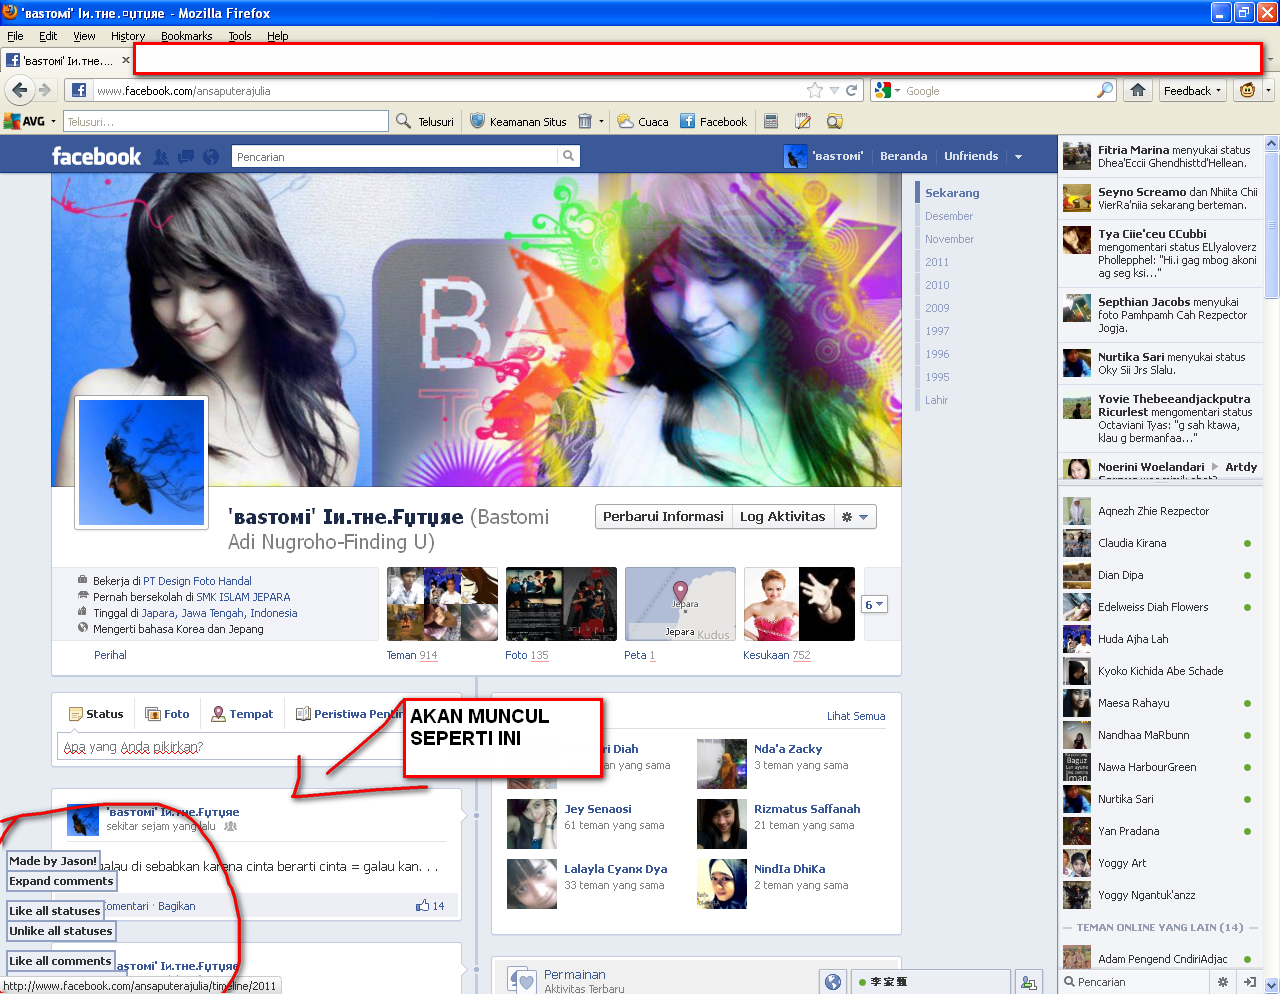Open the Tools menu
The image size is (1280, 994).
240,36
